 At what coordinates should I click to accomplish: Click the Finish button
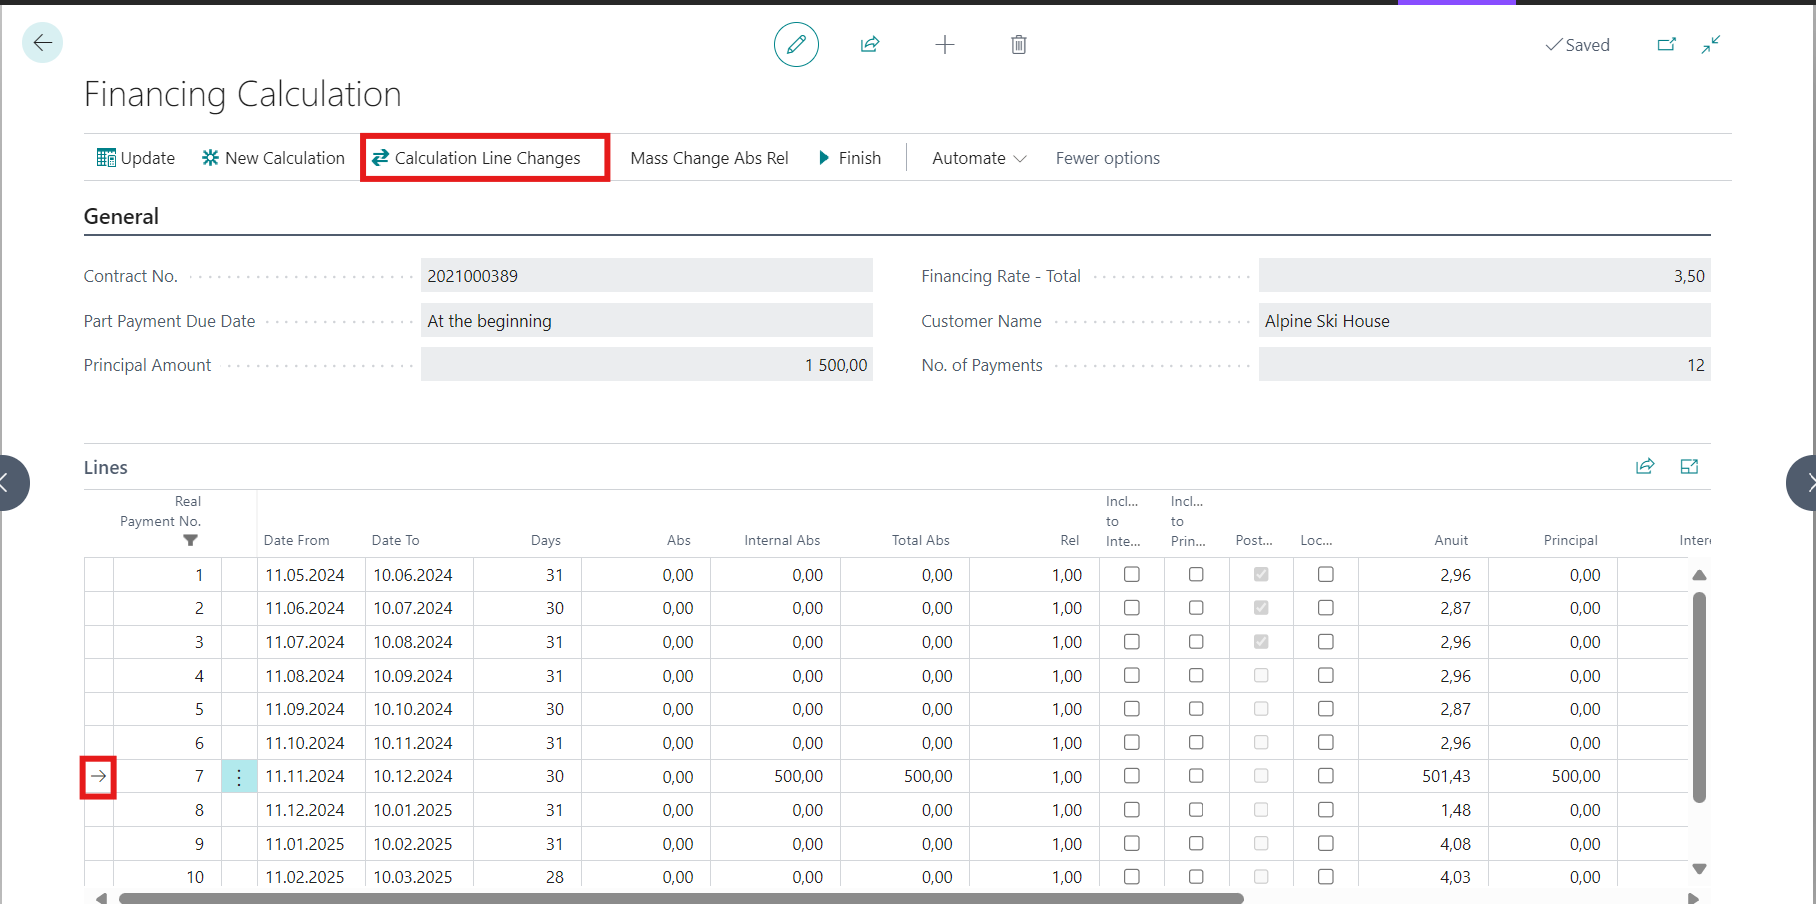[850, 158]
